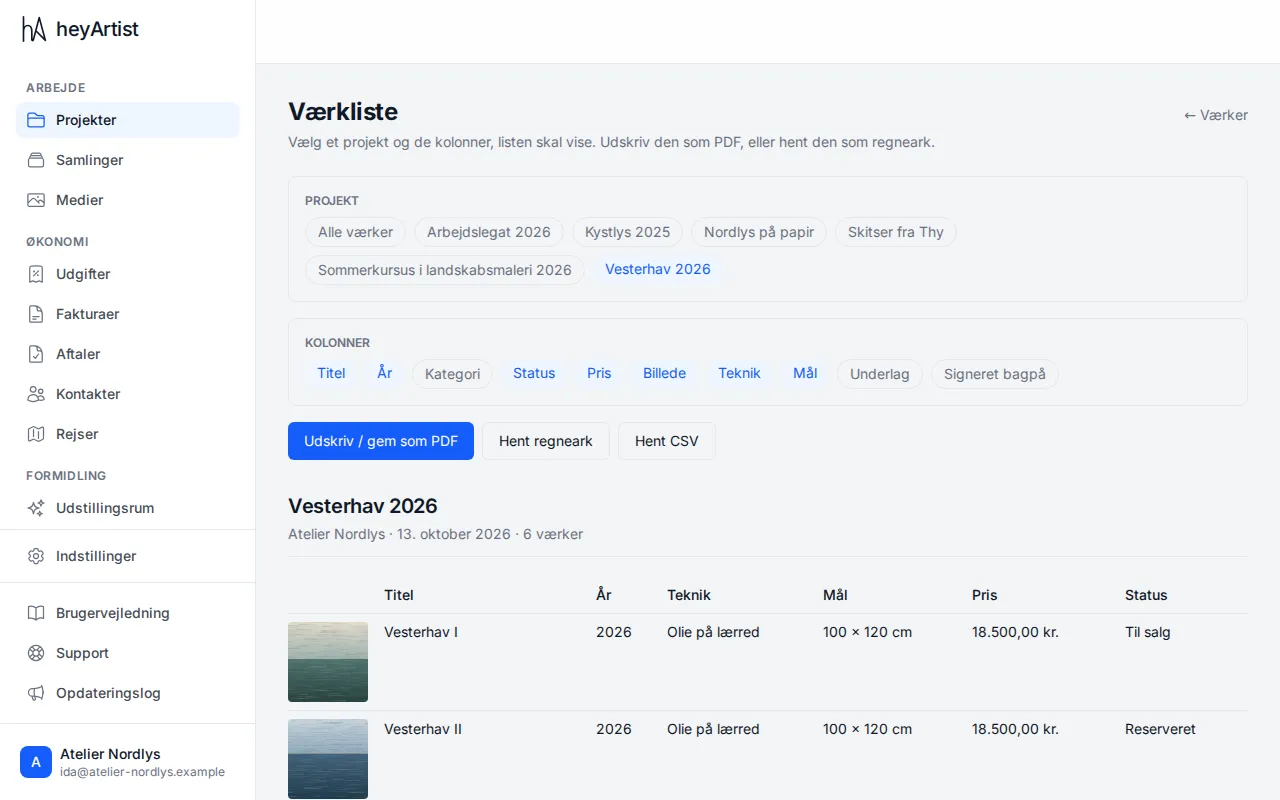Click Udskriv / gem som PDF
Screen dimensions: 1280x800
(381, 441)
